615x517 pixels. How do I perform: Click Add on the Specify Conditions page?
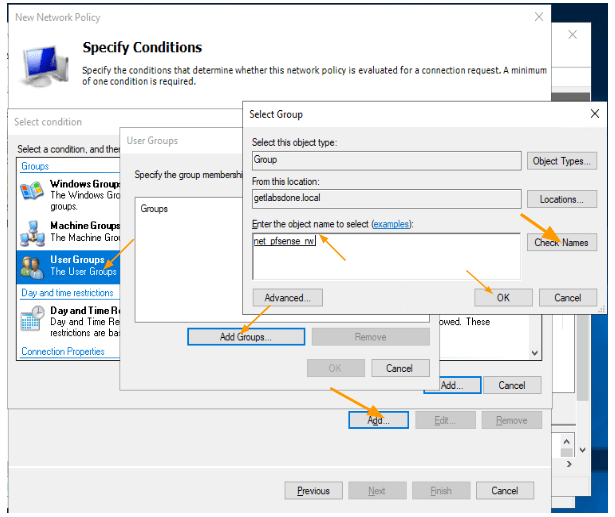(378, 420)
